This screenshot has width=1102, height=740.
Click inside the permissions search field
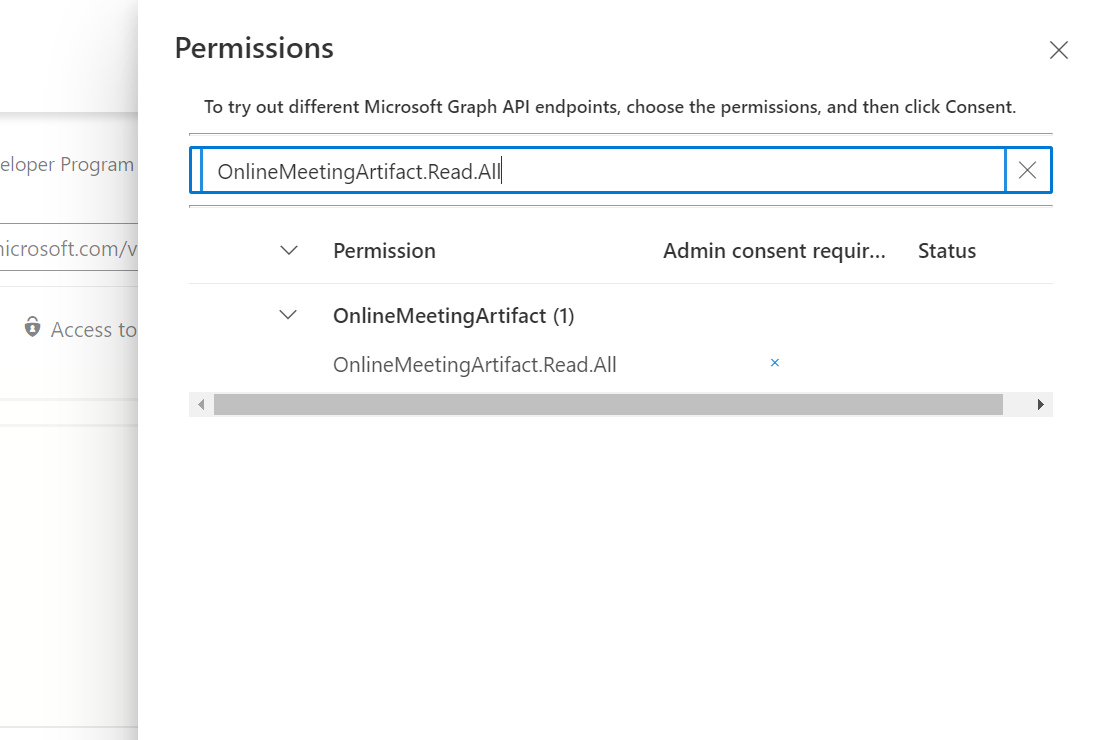point(600,170)
